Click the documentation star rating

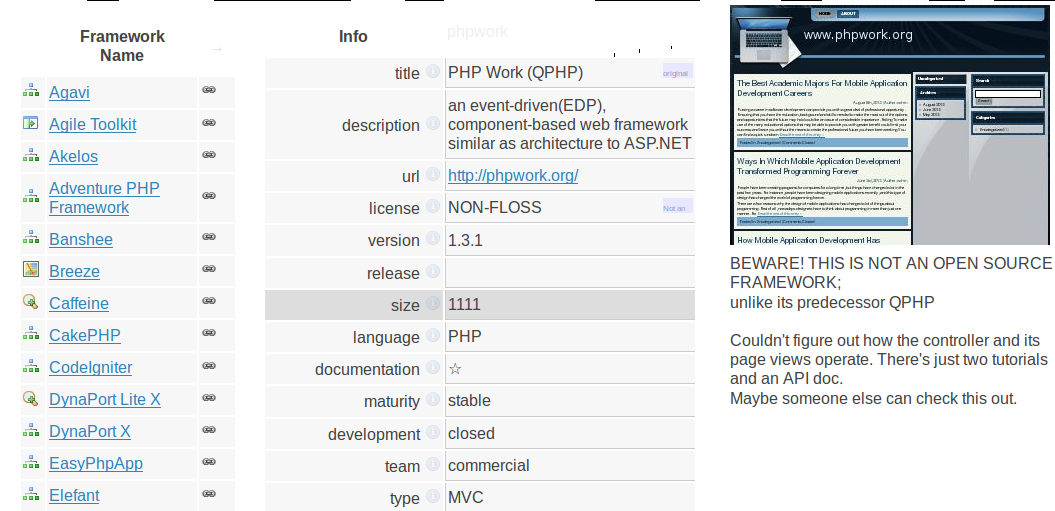point(455,369)
